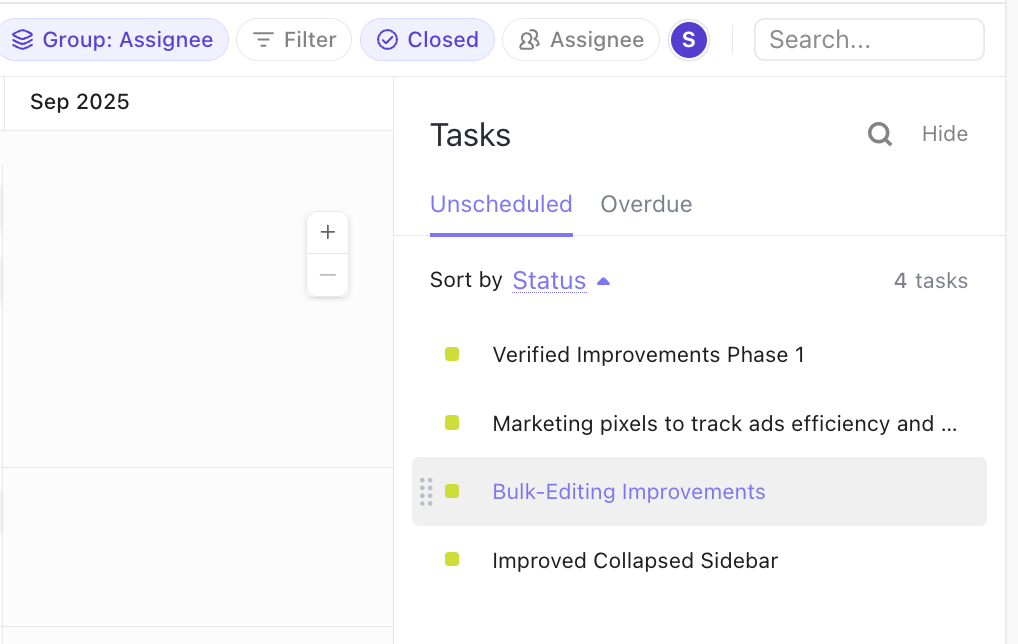
Task: Switch to the Overdue tab
Action: tap(646, 205)
